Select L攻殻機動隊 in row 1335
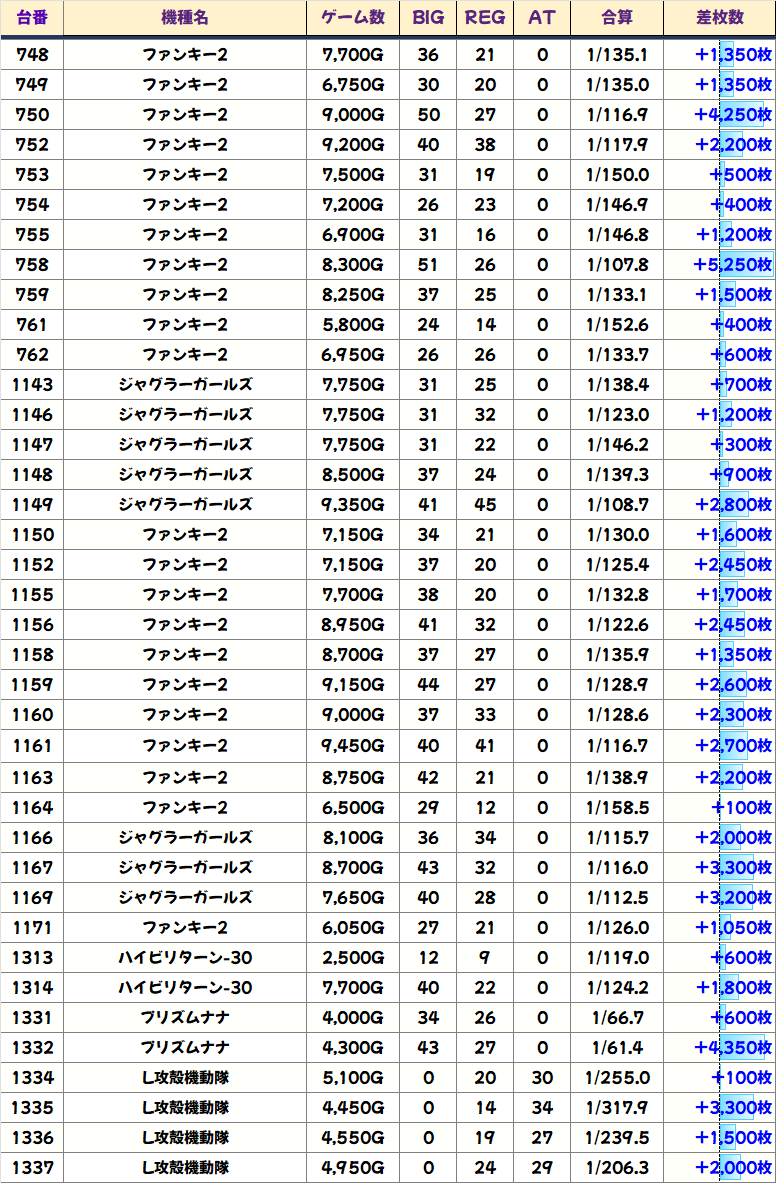 click(x=185, y=1108)
